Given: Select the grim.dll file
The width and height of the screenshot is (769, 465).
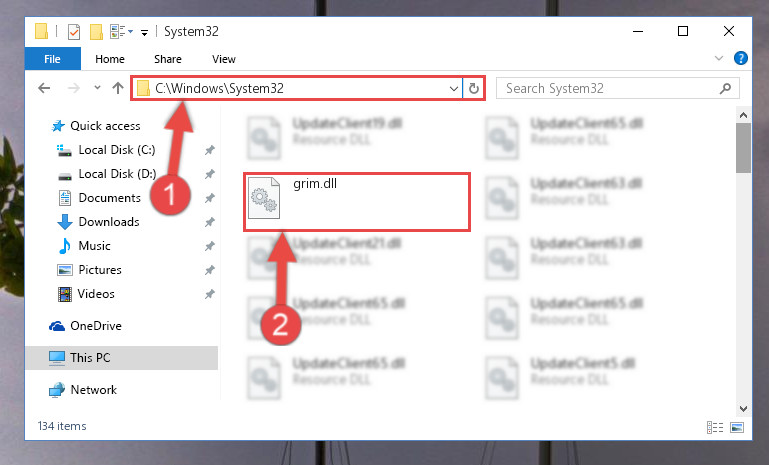Looking at the screenshot, I should (357, 202).
